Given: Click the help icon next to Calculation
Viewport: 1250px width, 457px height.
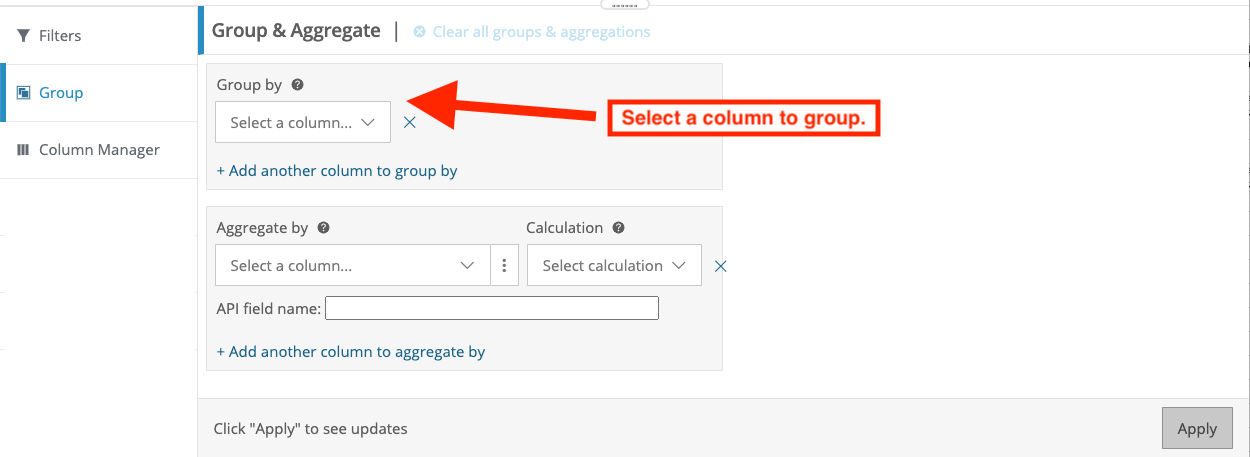Looking at the screenshot, I should [618, 228].
